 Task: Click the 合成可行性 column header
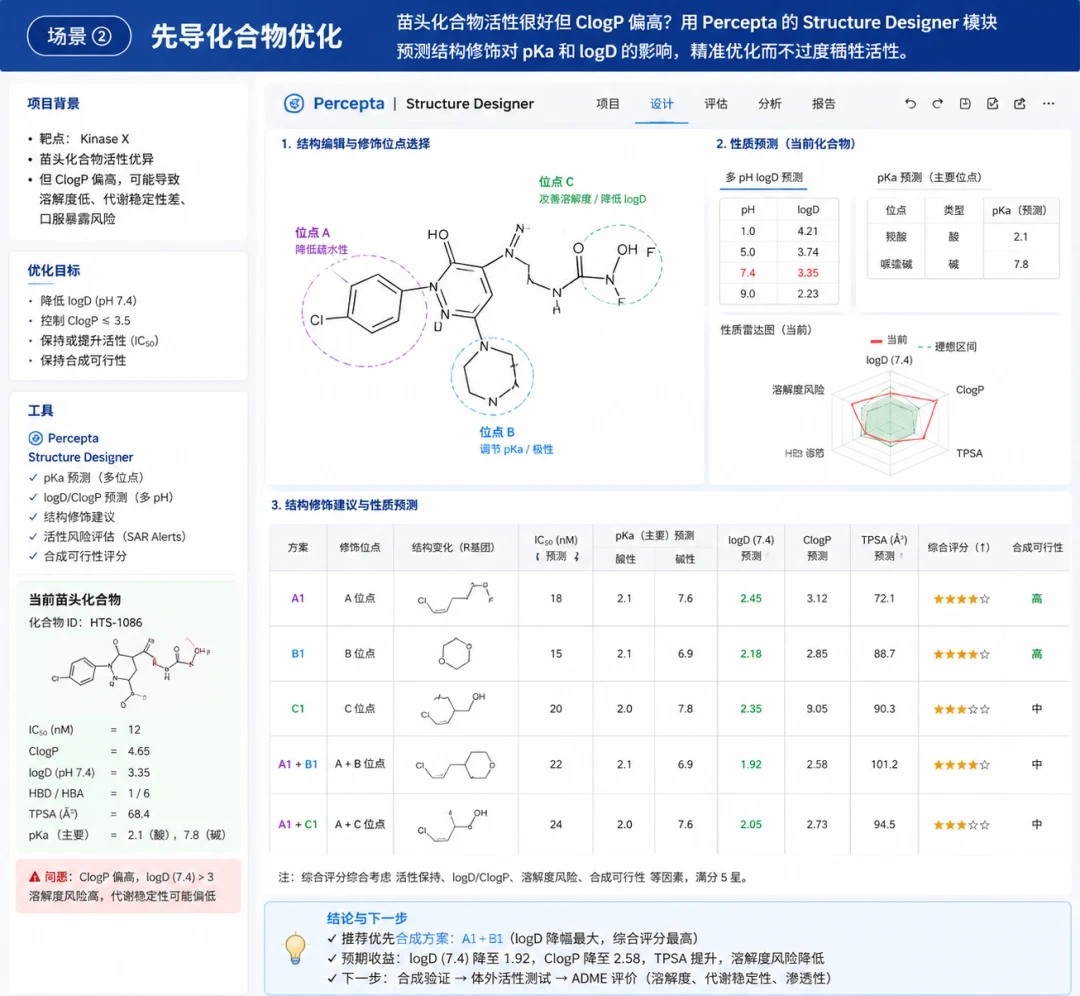coord(1037,548)
